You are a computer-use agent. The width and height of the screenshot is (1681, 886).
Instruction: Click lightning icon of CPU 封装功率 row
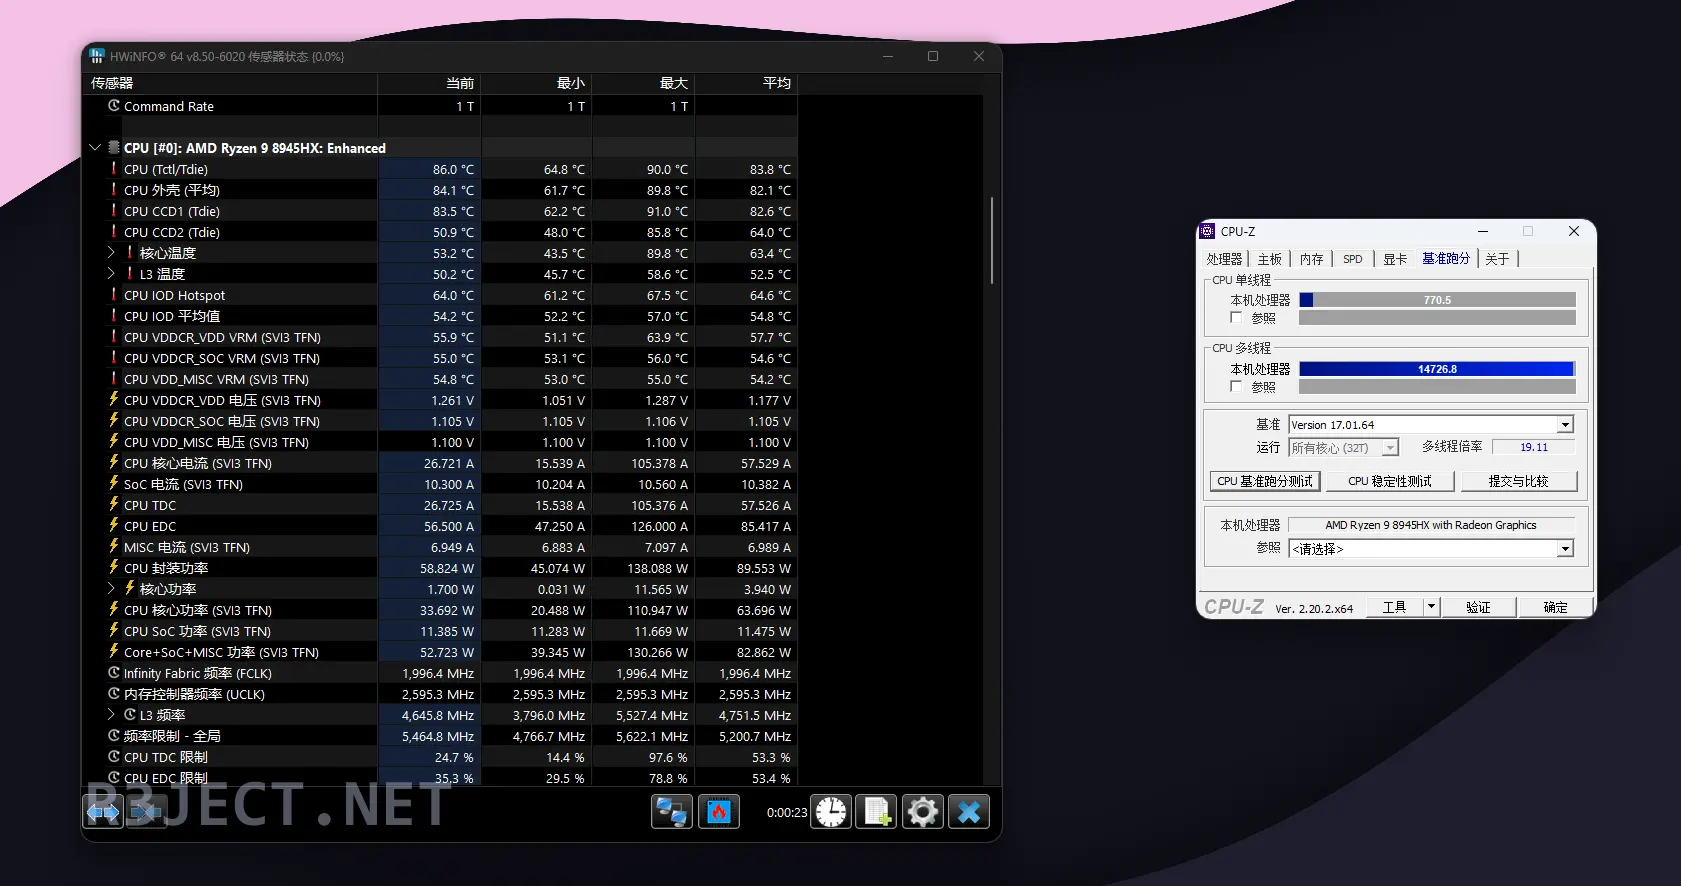[114, 568]
